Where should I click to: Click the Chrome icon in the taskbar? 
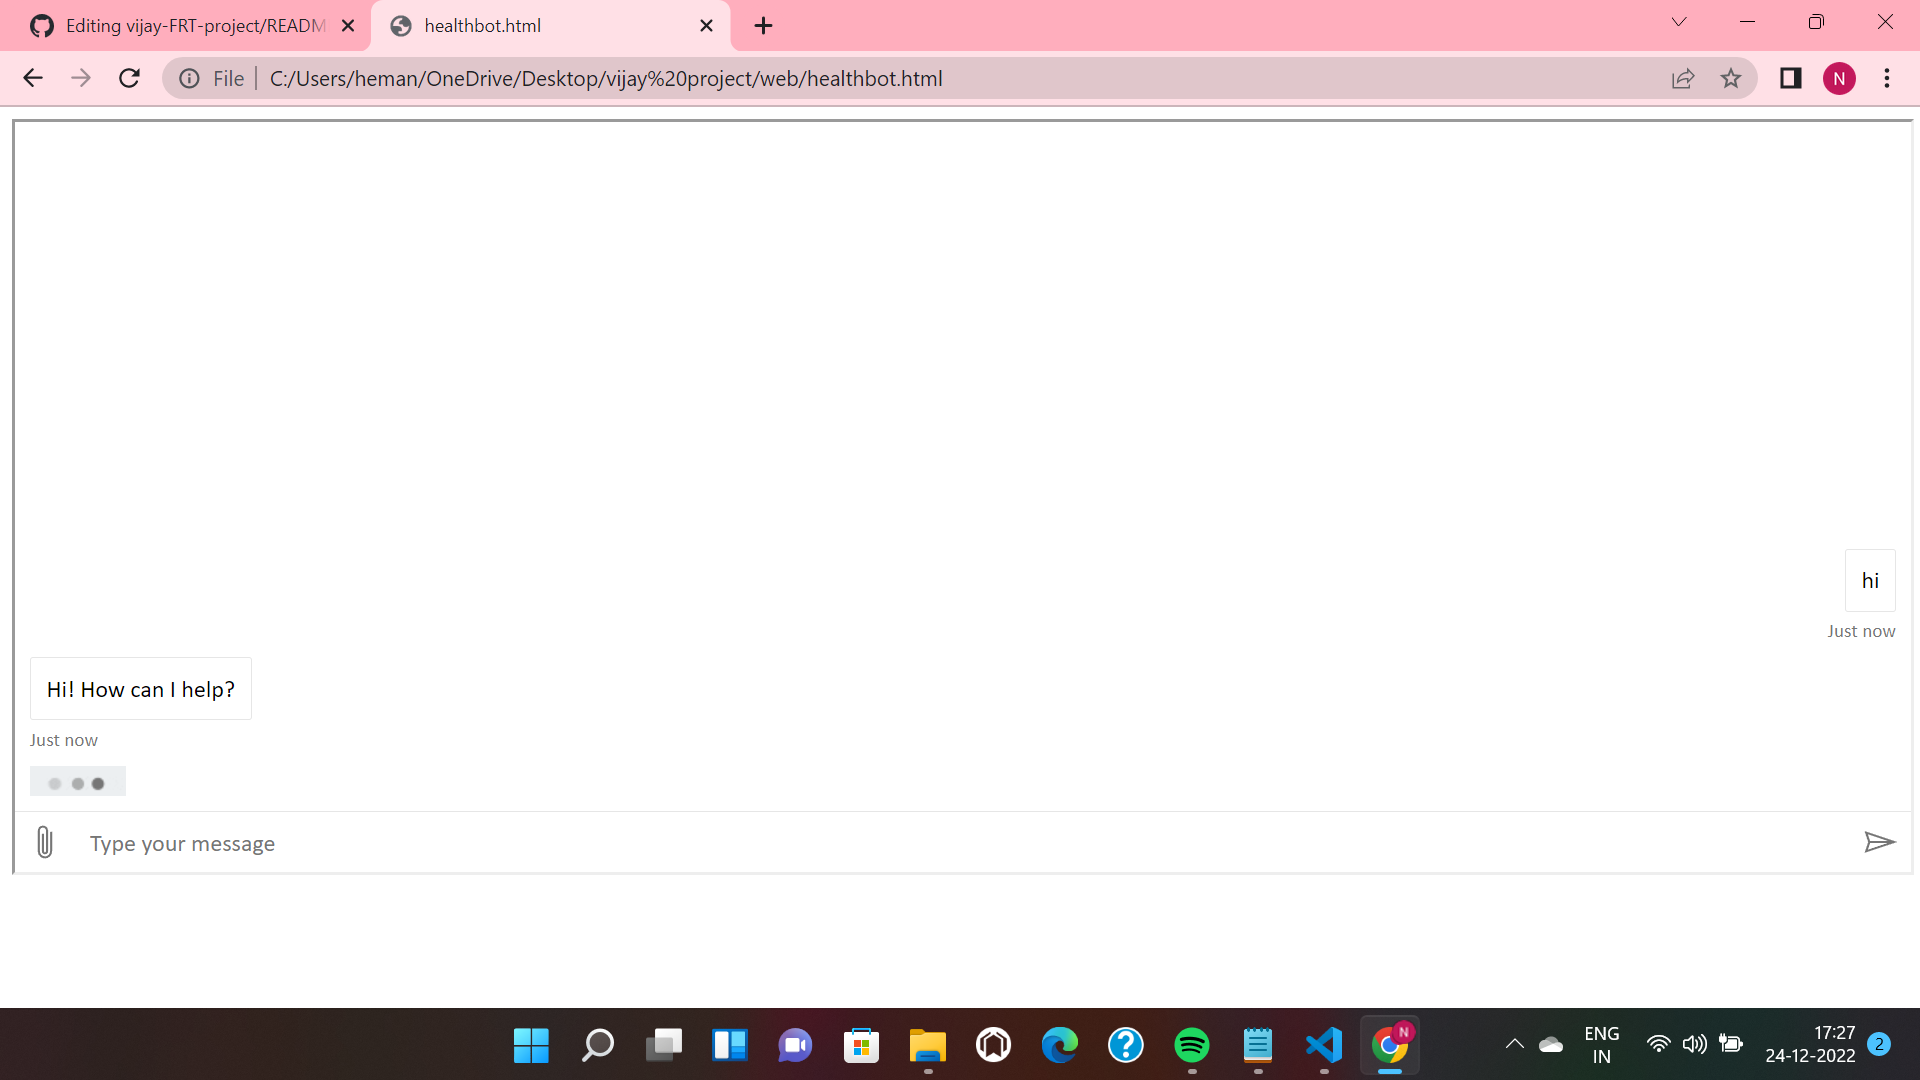(x=1389, y=1045)
